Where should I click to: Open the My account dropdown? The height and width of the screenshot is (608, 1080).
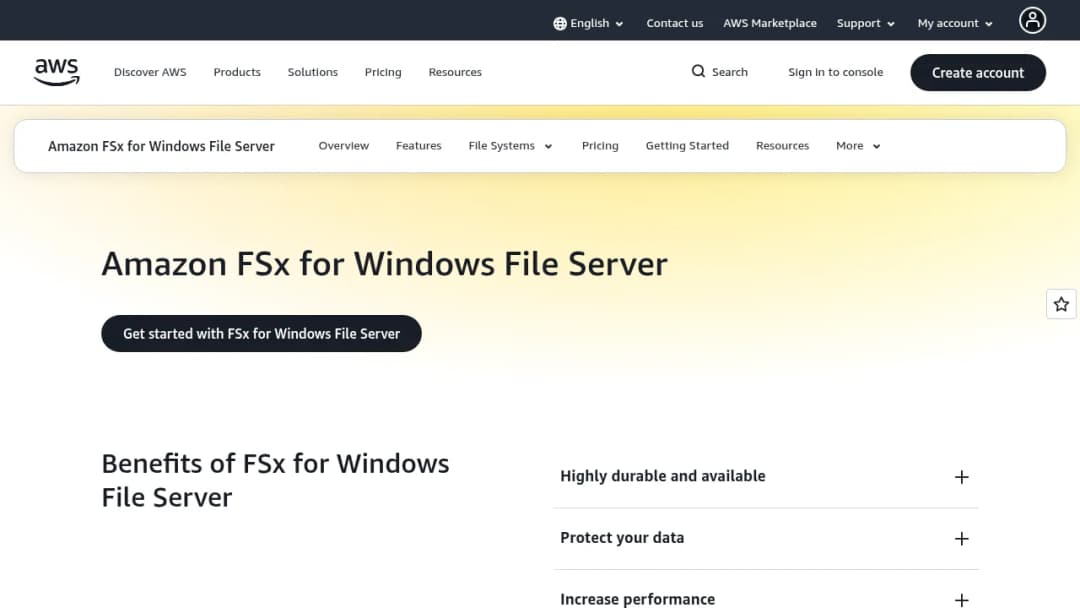coord(955,23)
